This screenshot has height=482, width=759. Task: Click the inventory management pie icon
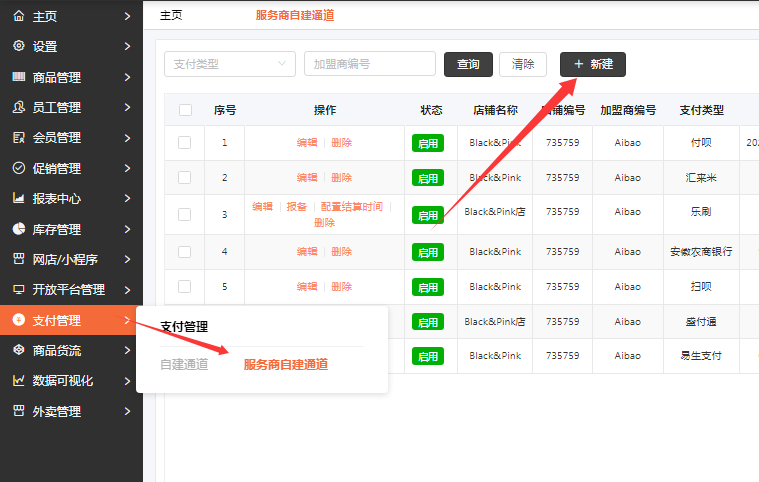18,229
